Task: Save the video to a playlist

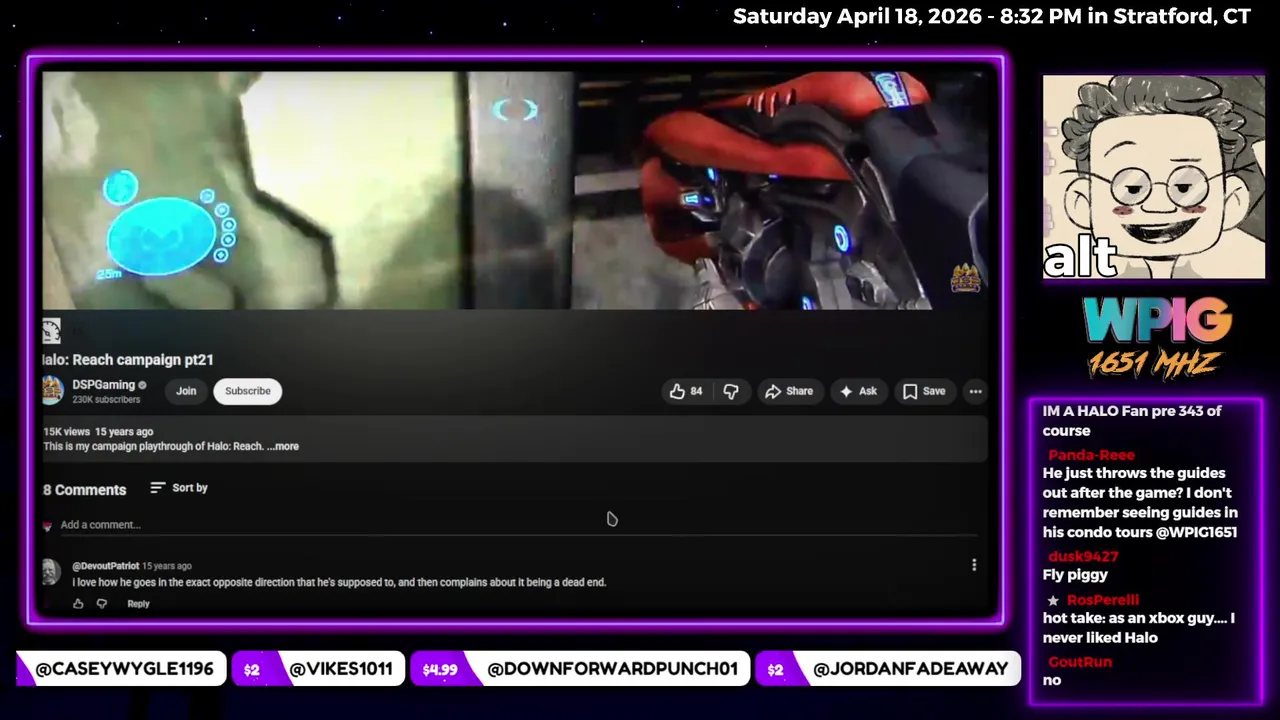Action: (924, 391)
